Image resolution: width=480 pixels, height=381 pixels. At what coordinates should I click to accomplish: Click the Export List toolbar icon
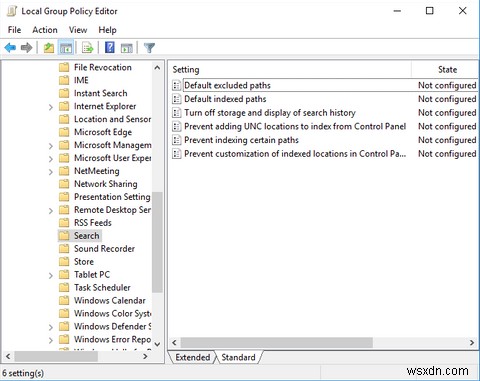tap(88, 48)
